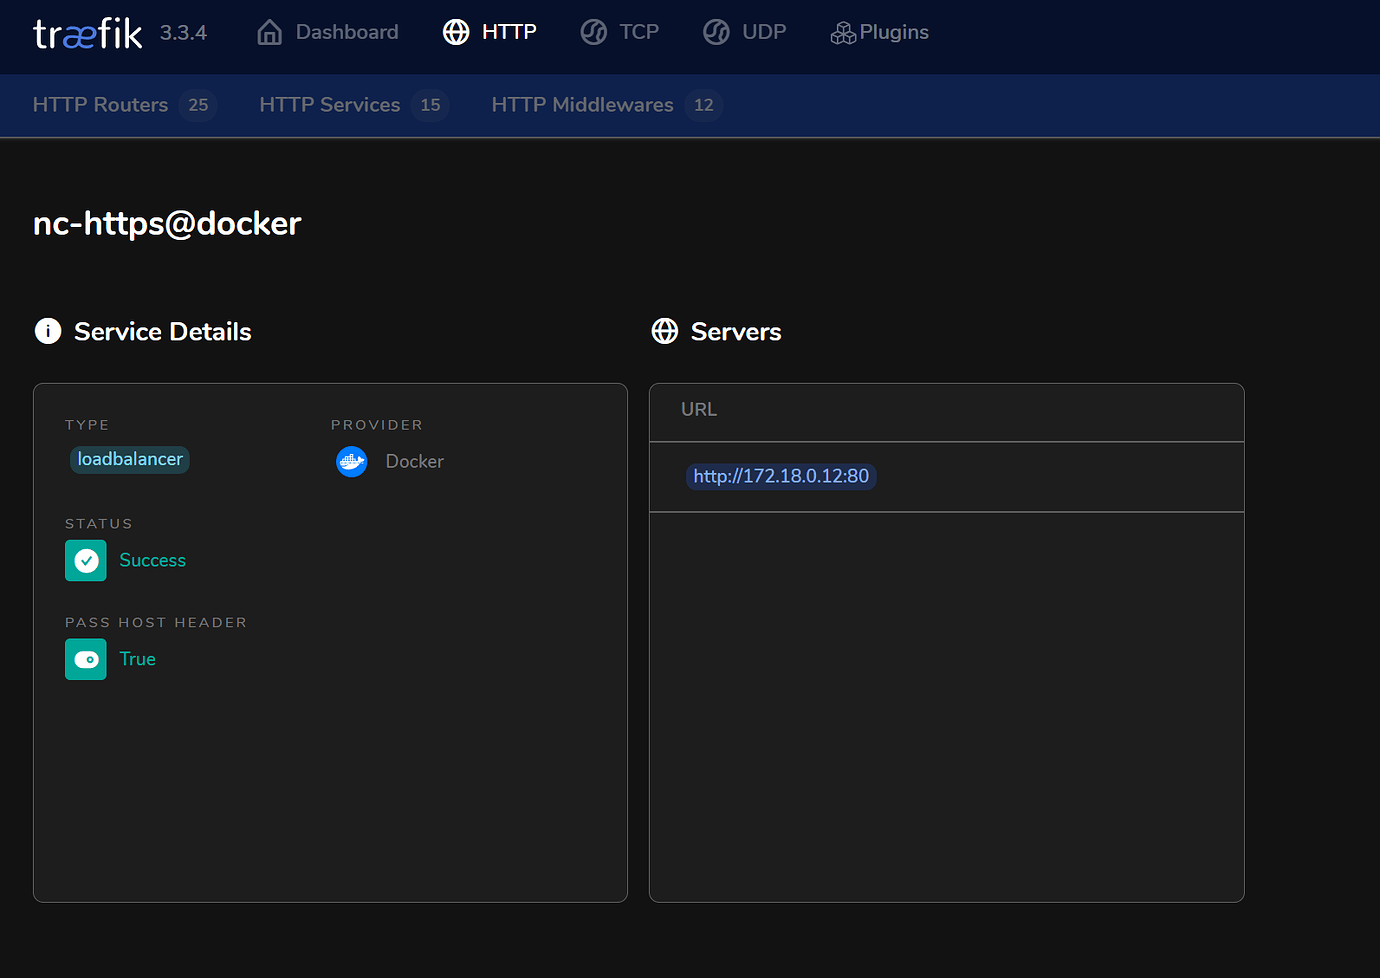Open the server URL http://172.18.0.12:80

pyautogui.click(x=781, y=476)
